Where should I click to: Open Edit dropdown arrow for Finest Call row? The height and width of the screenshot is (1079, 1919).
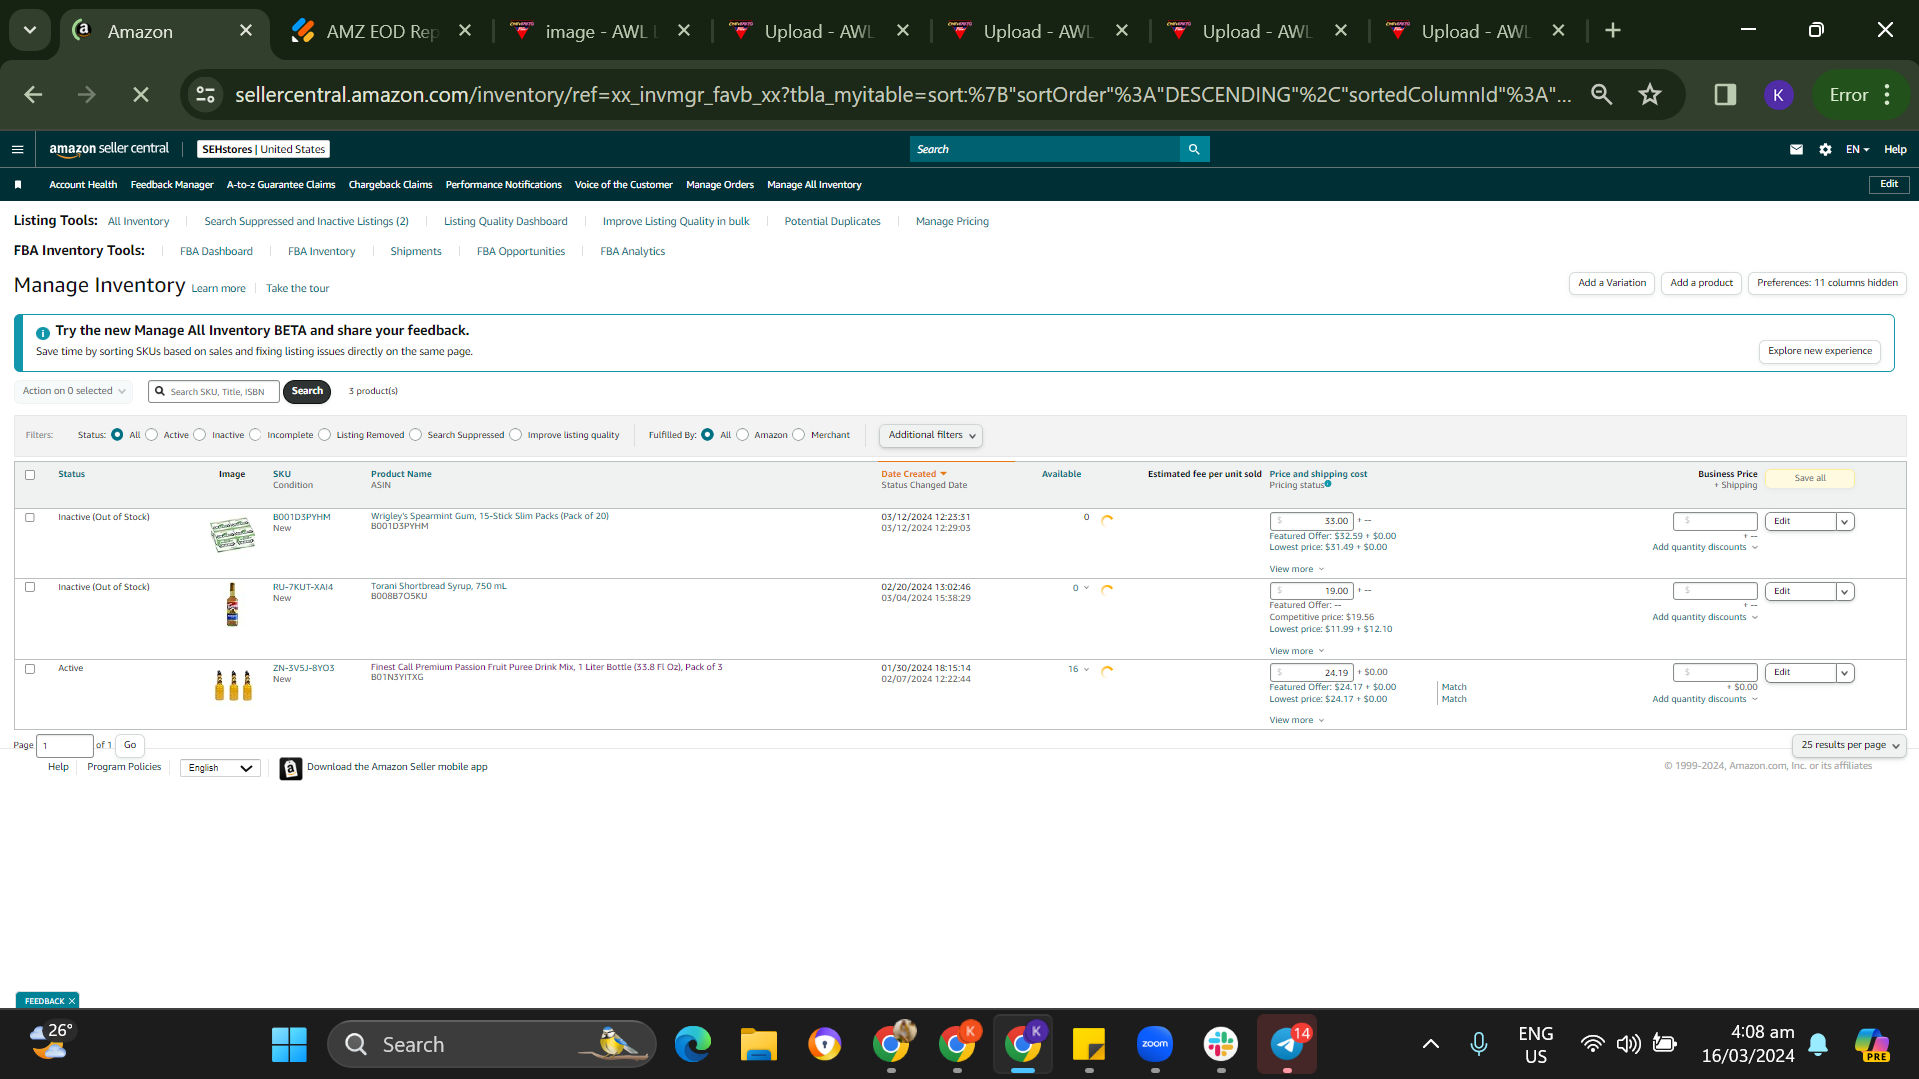[1845, 673]
